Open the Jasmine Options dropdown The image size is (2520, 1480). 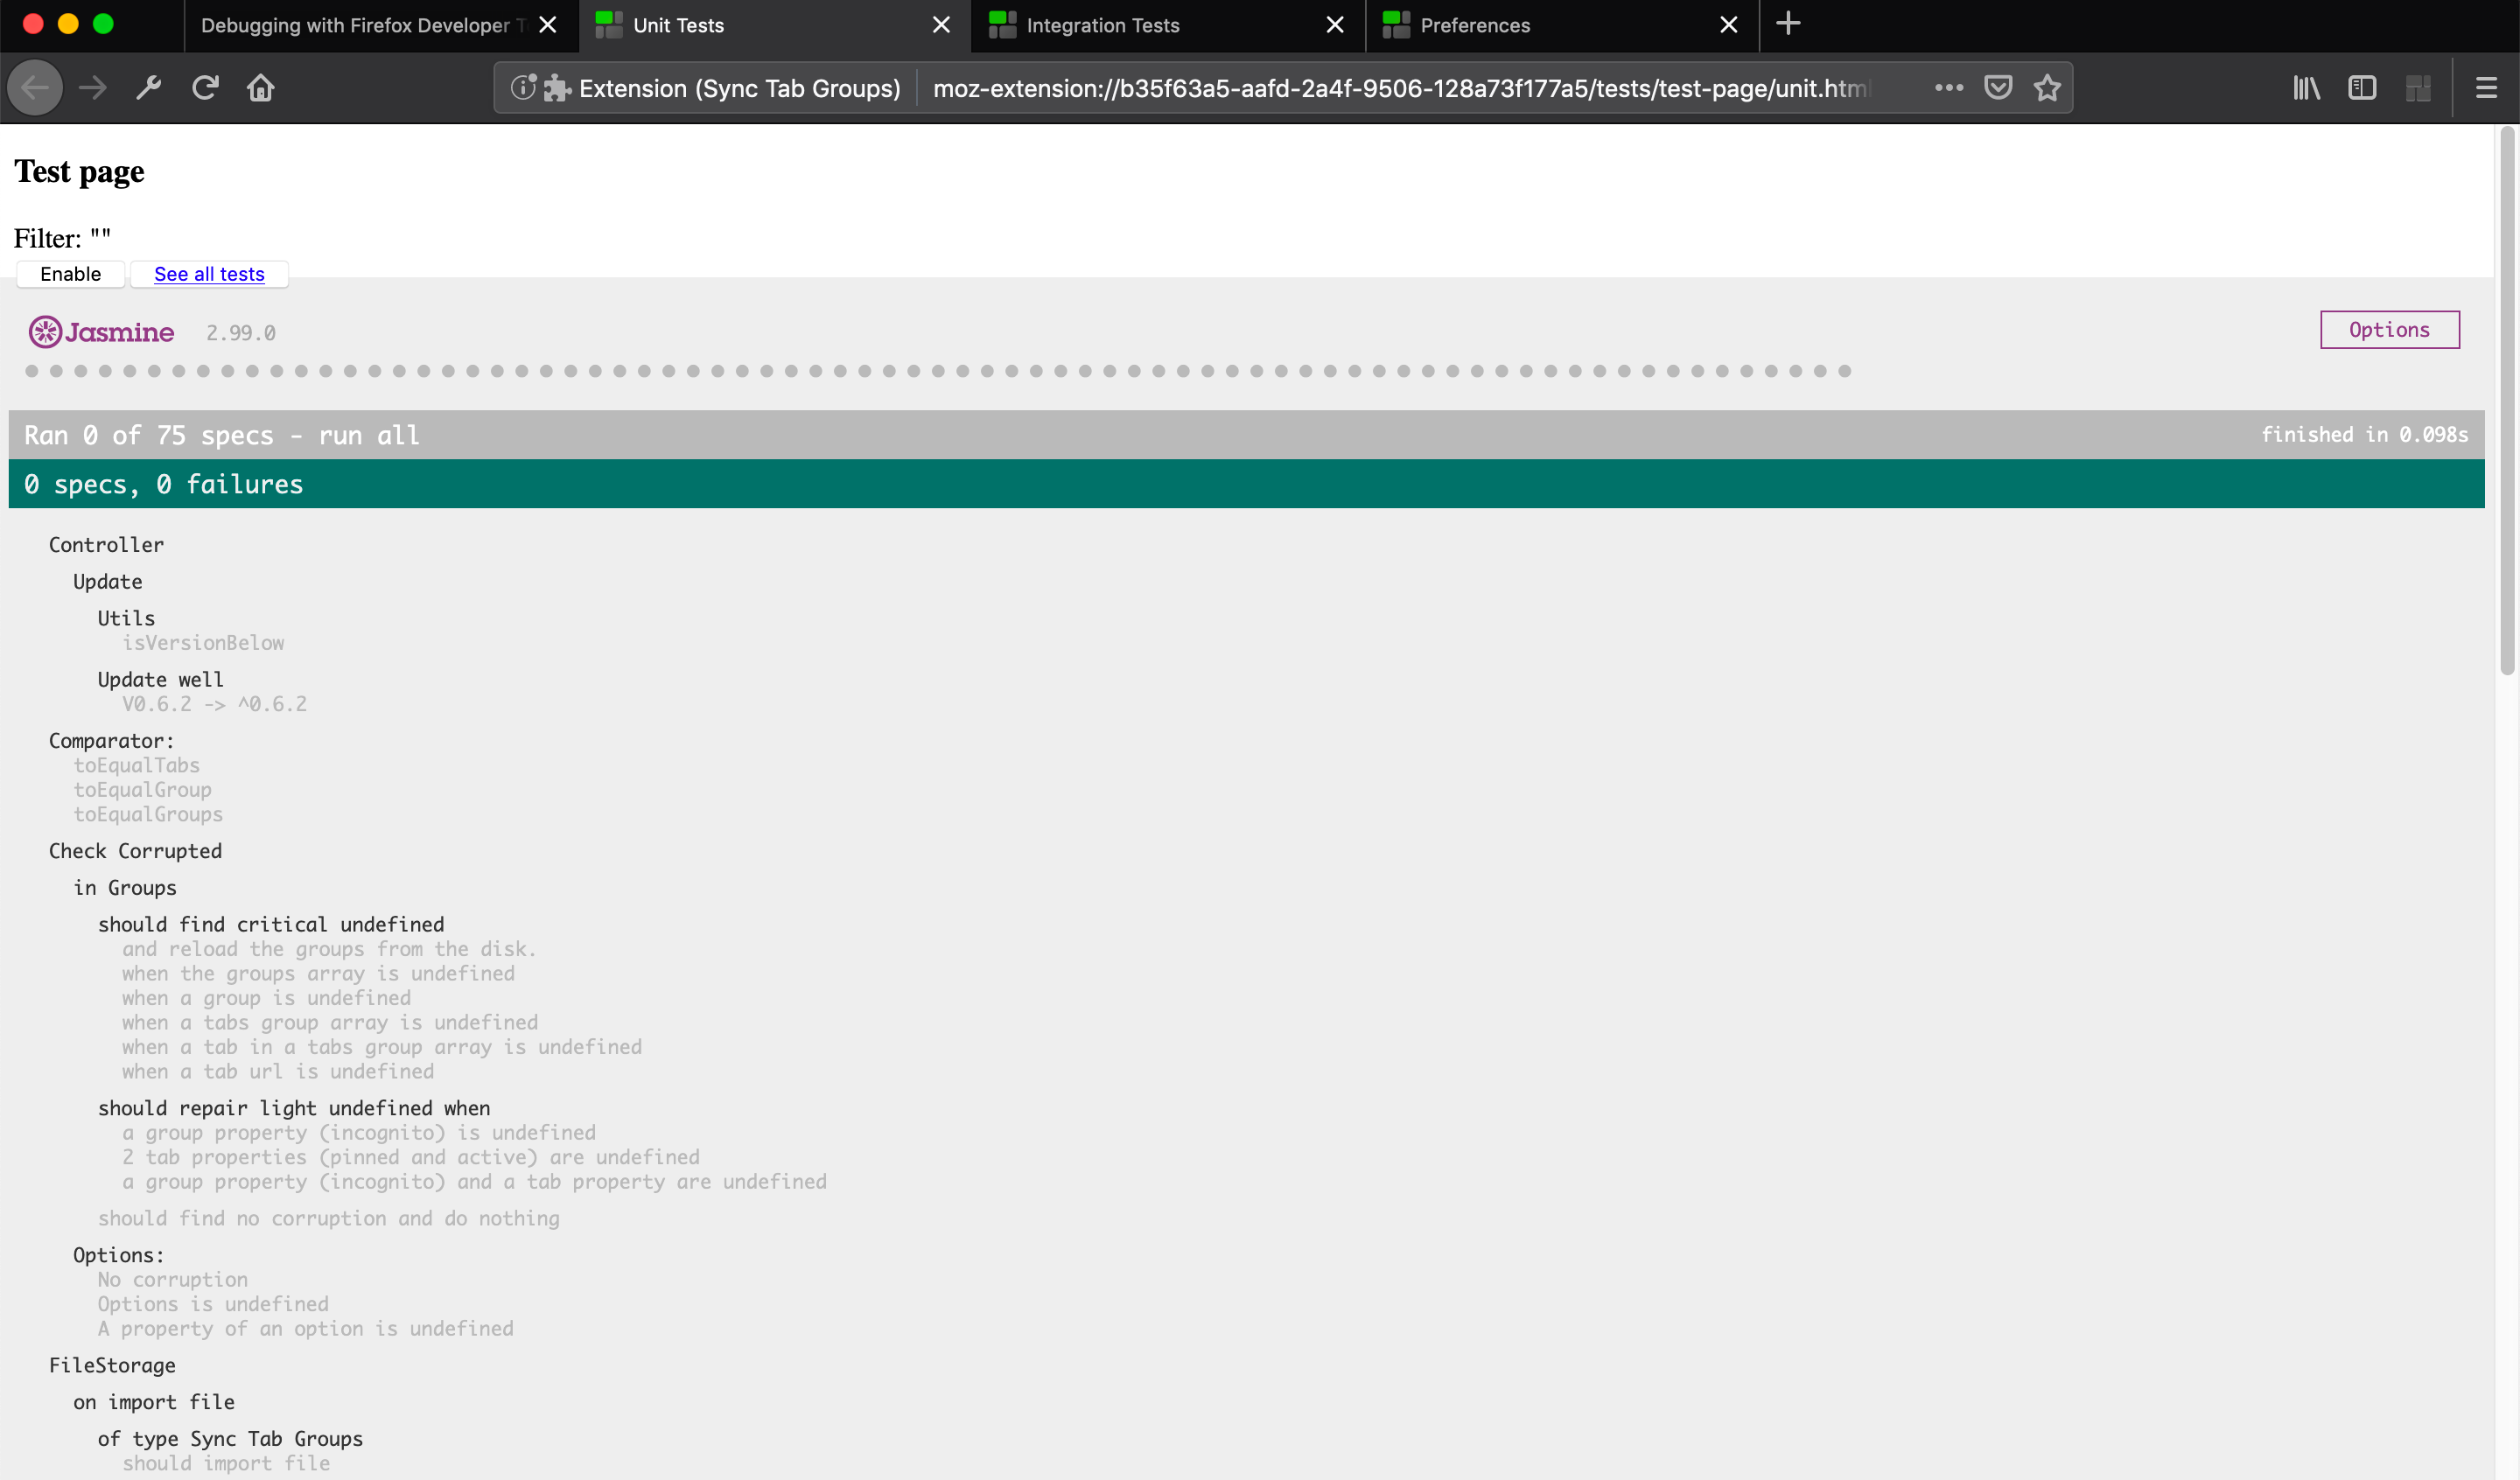2389,330
